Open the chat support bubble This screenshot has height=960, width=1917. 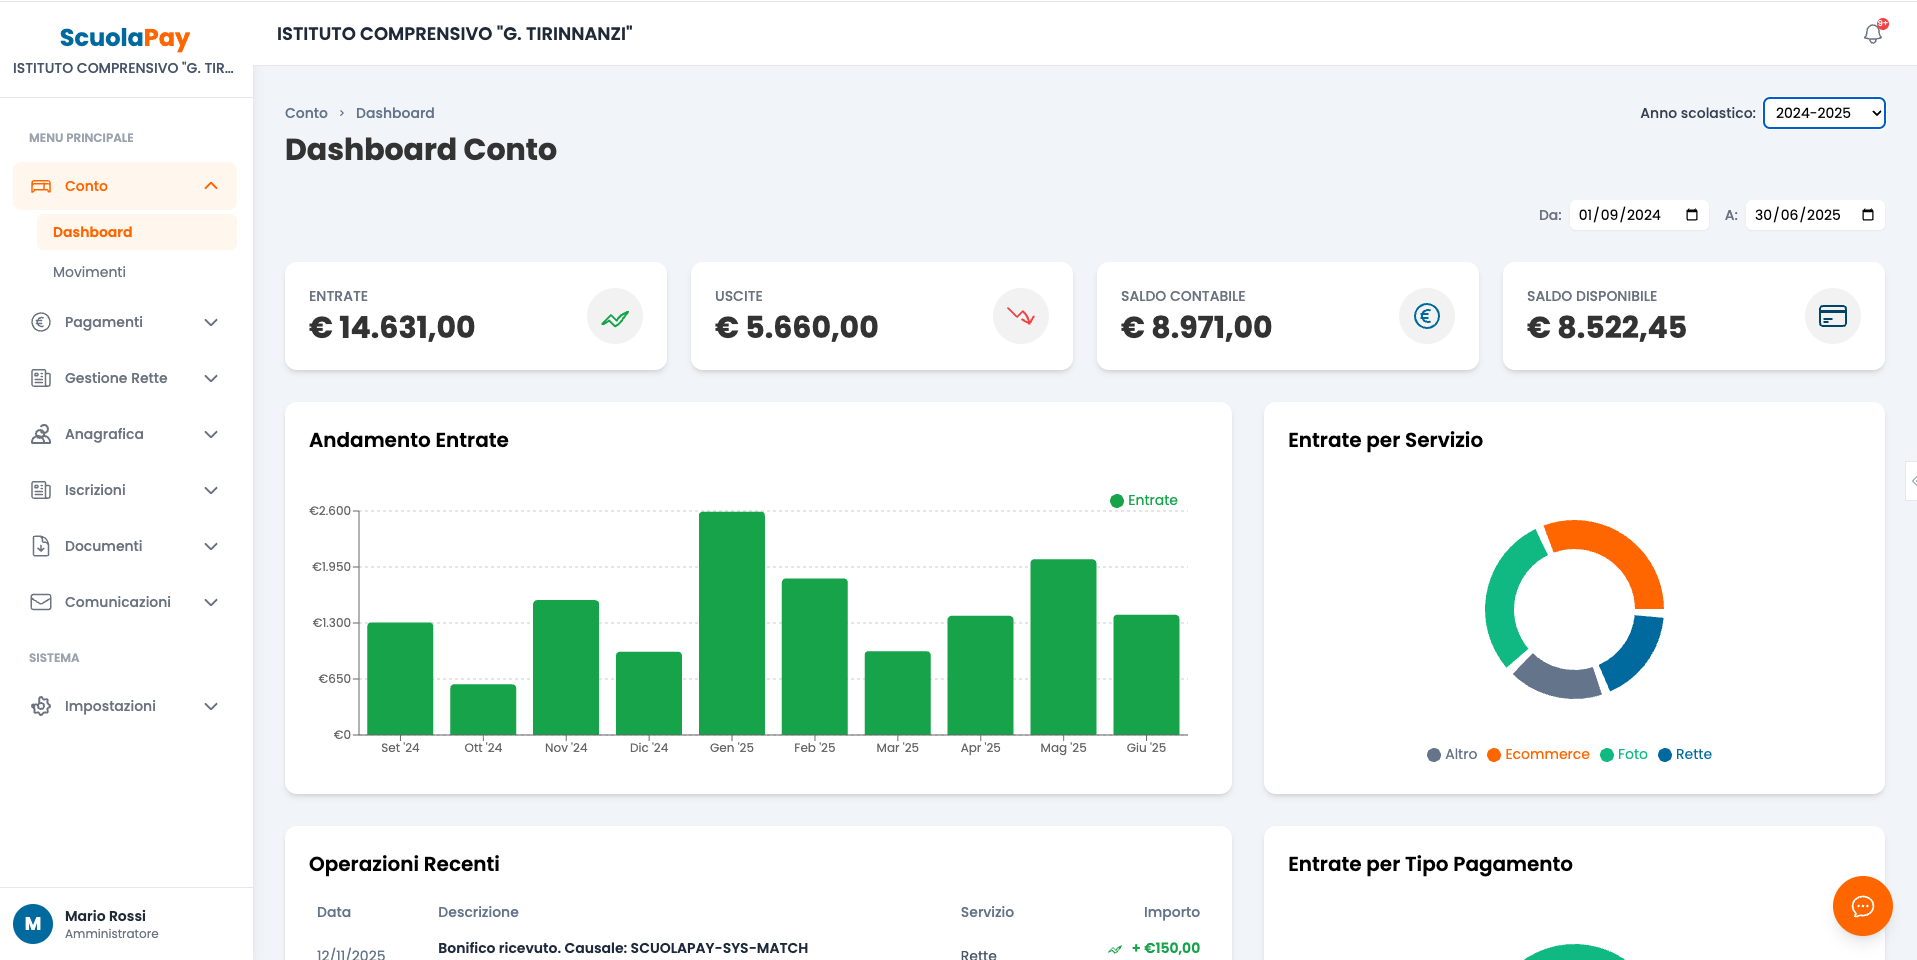[x=1862, y=906]
